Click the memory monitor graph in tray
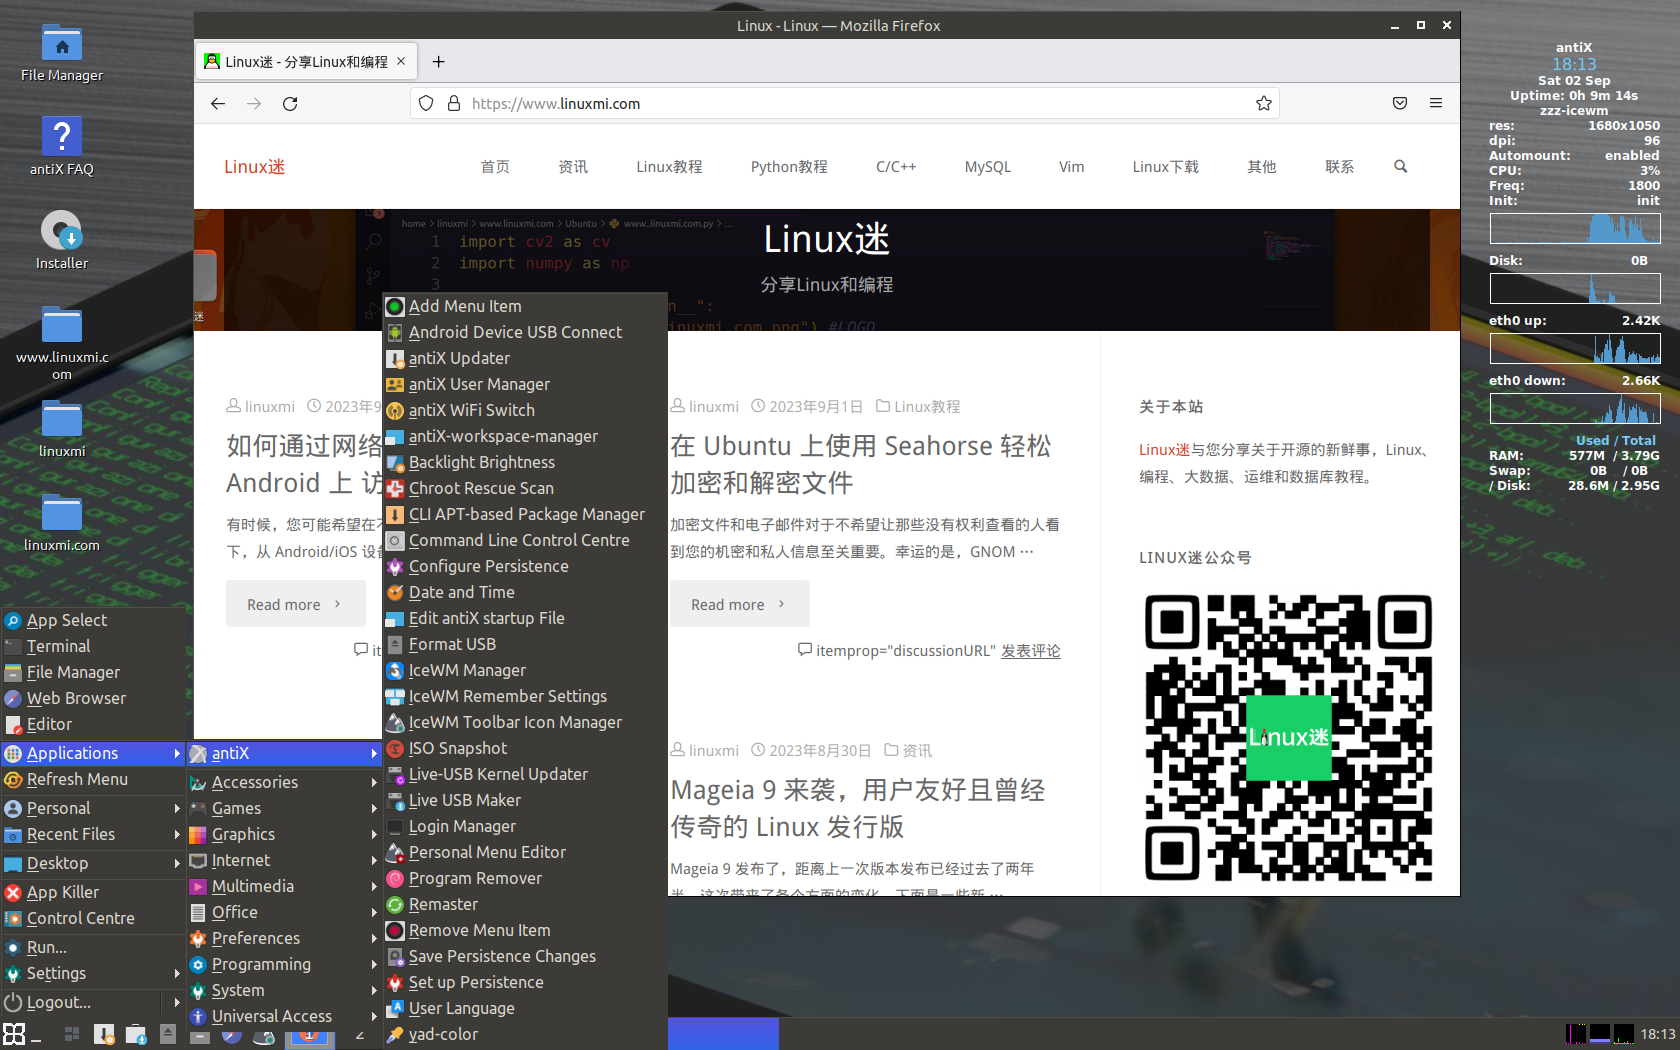 tap(1600, 1034)
